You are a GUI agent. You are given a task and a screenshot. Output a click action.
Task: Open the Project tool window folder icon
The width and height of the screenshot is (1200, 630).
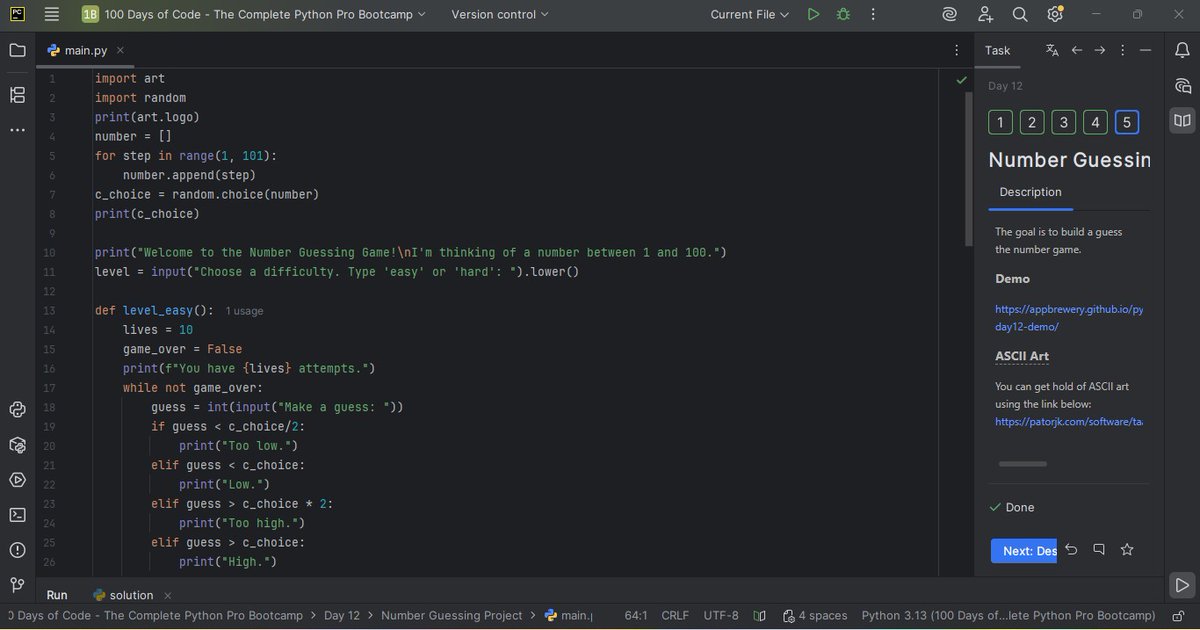pyautogui.click(x=17, y=50)
